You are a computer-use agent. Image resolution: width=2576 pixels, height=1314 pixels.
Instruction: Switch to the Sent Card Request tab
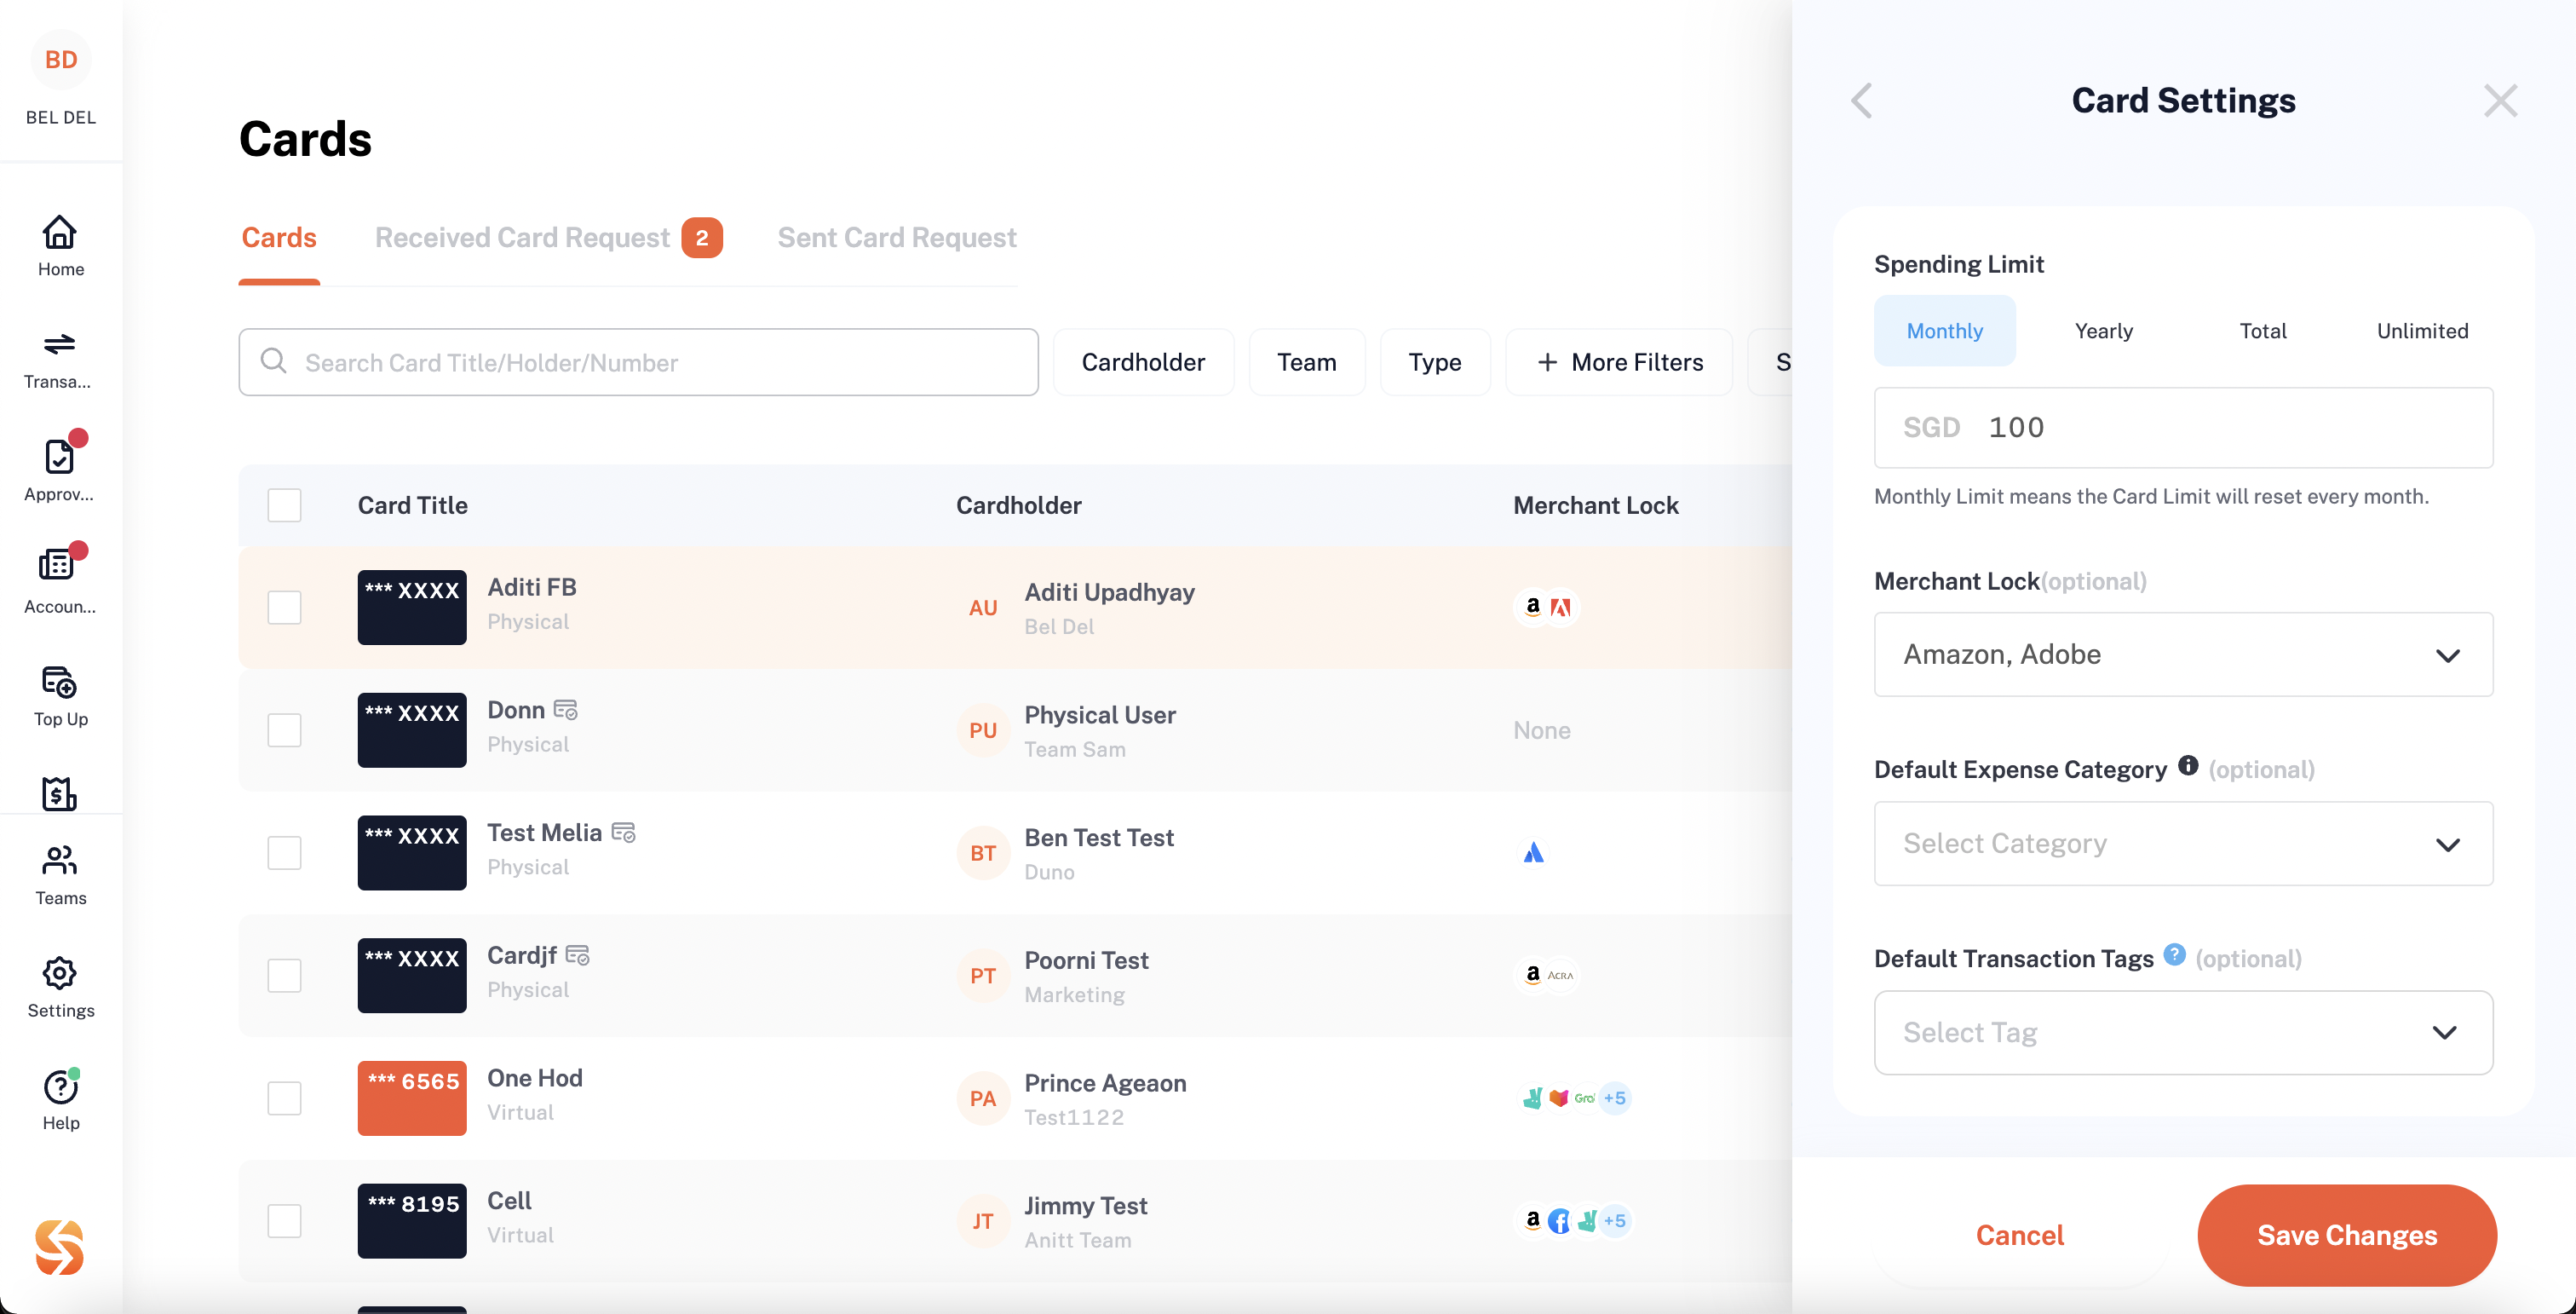click(898, 238)
